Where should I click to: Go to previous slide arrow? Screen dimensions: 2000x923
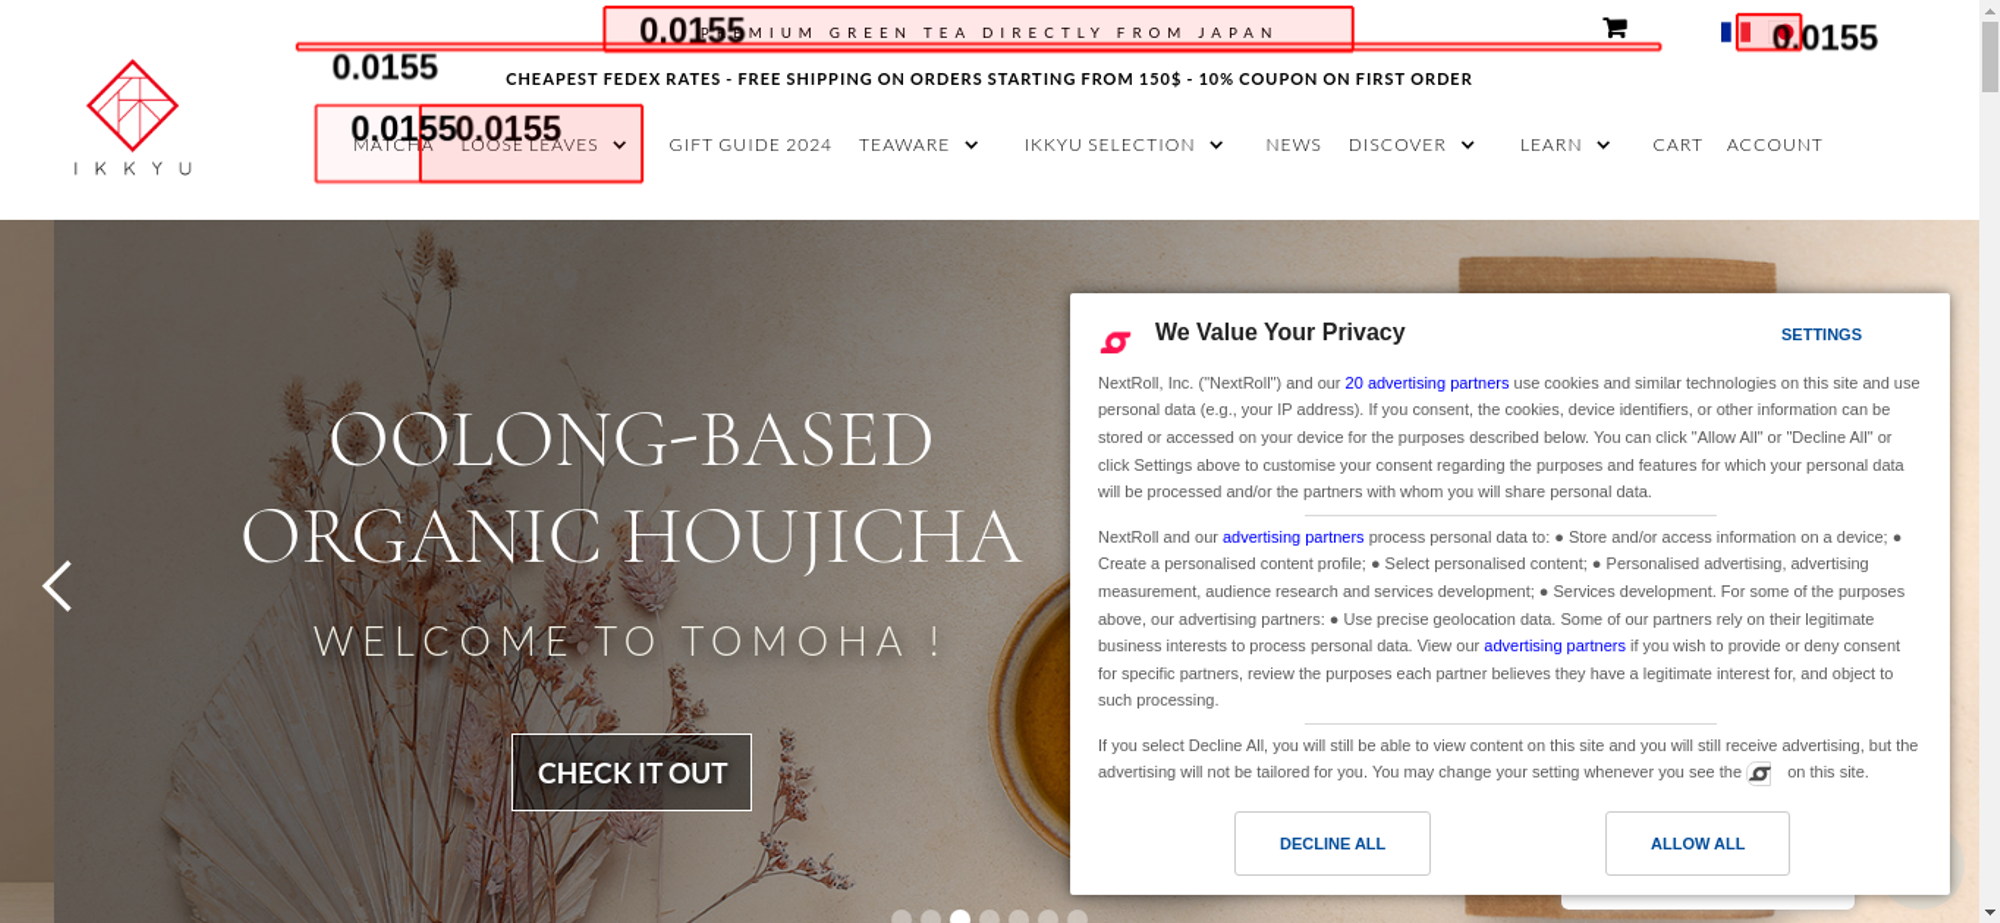point(57,586)
